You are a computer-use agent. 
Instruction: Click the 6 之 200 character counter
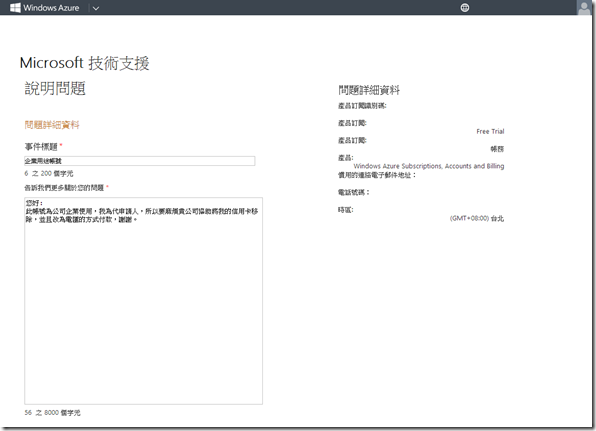[x=49, y=174]
